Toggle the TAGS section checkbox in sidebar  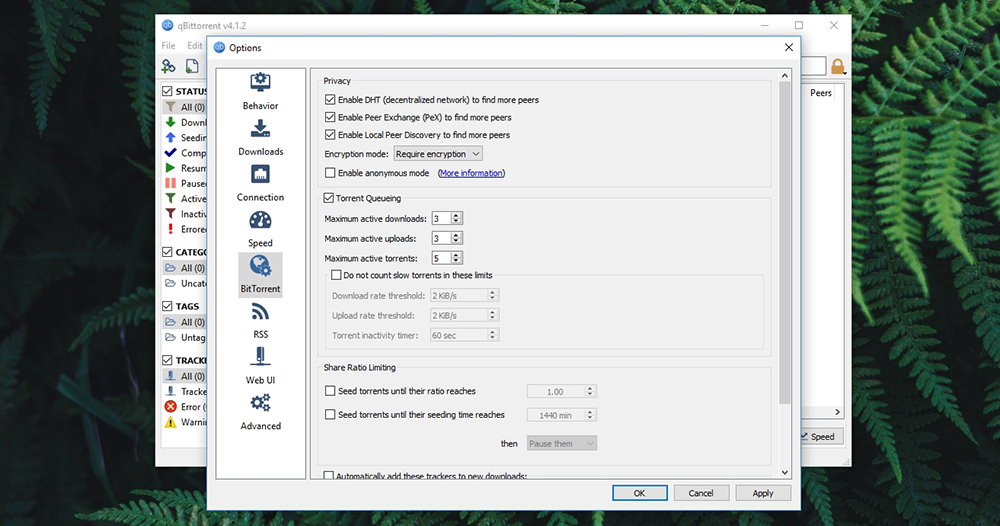[x=167, y=306]
